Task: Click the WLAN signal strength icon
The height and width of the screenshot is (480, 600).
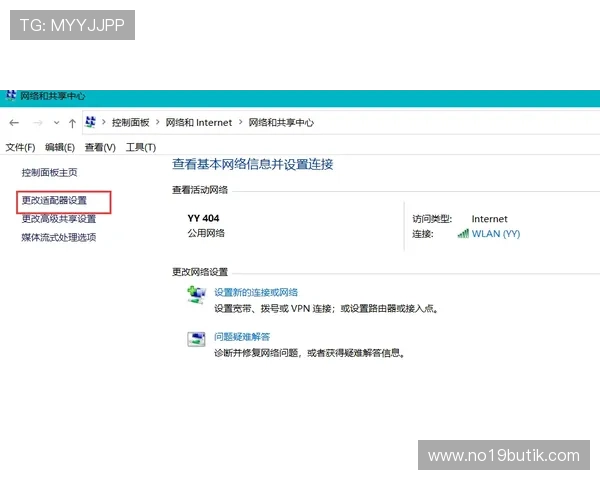Action: (x=463, y=233)
